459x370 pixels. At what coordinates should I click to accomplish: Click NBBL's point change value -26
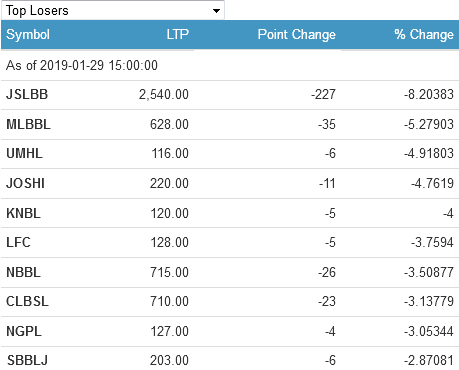327,272
